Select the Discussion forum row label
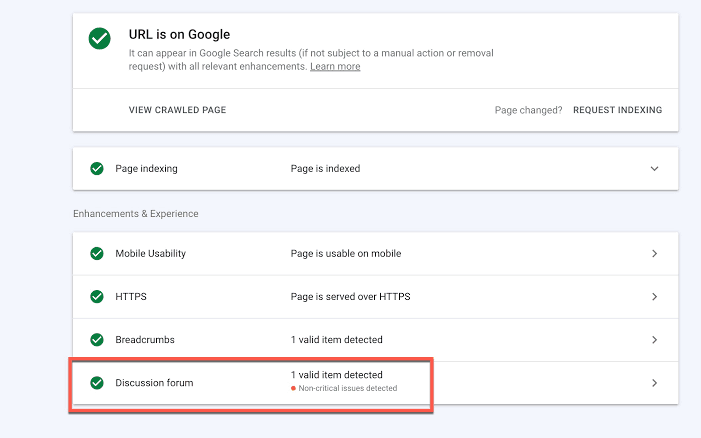The height and width of the screenshot is (438, 701). coord(154,383)
